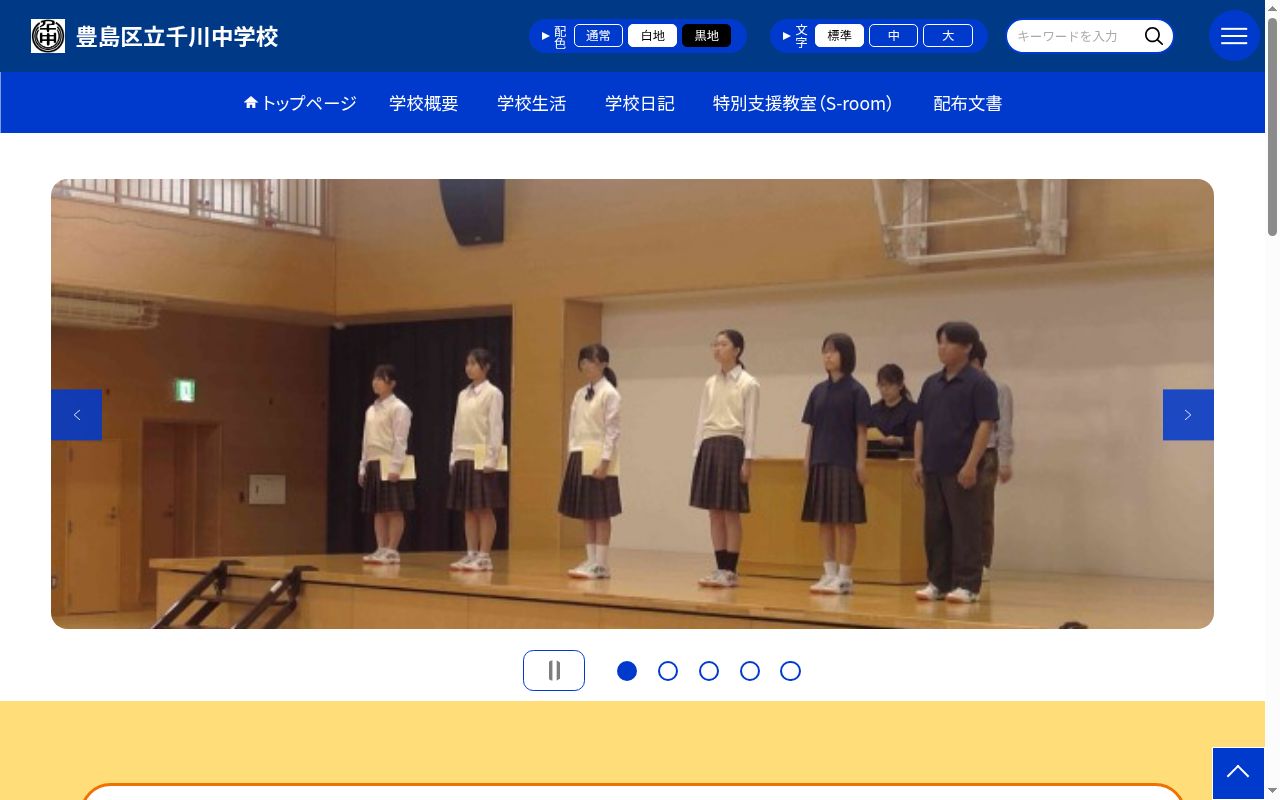Advance to next carousel slide
The width and height of the screenshot is (1280, 800).
(x=1188, y=415)
